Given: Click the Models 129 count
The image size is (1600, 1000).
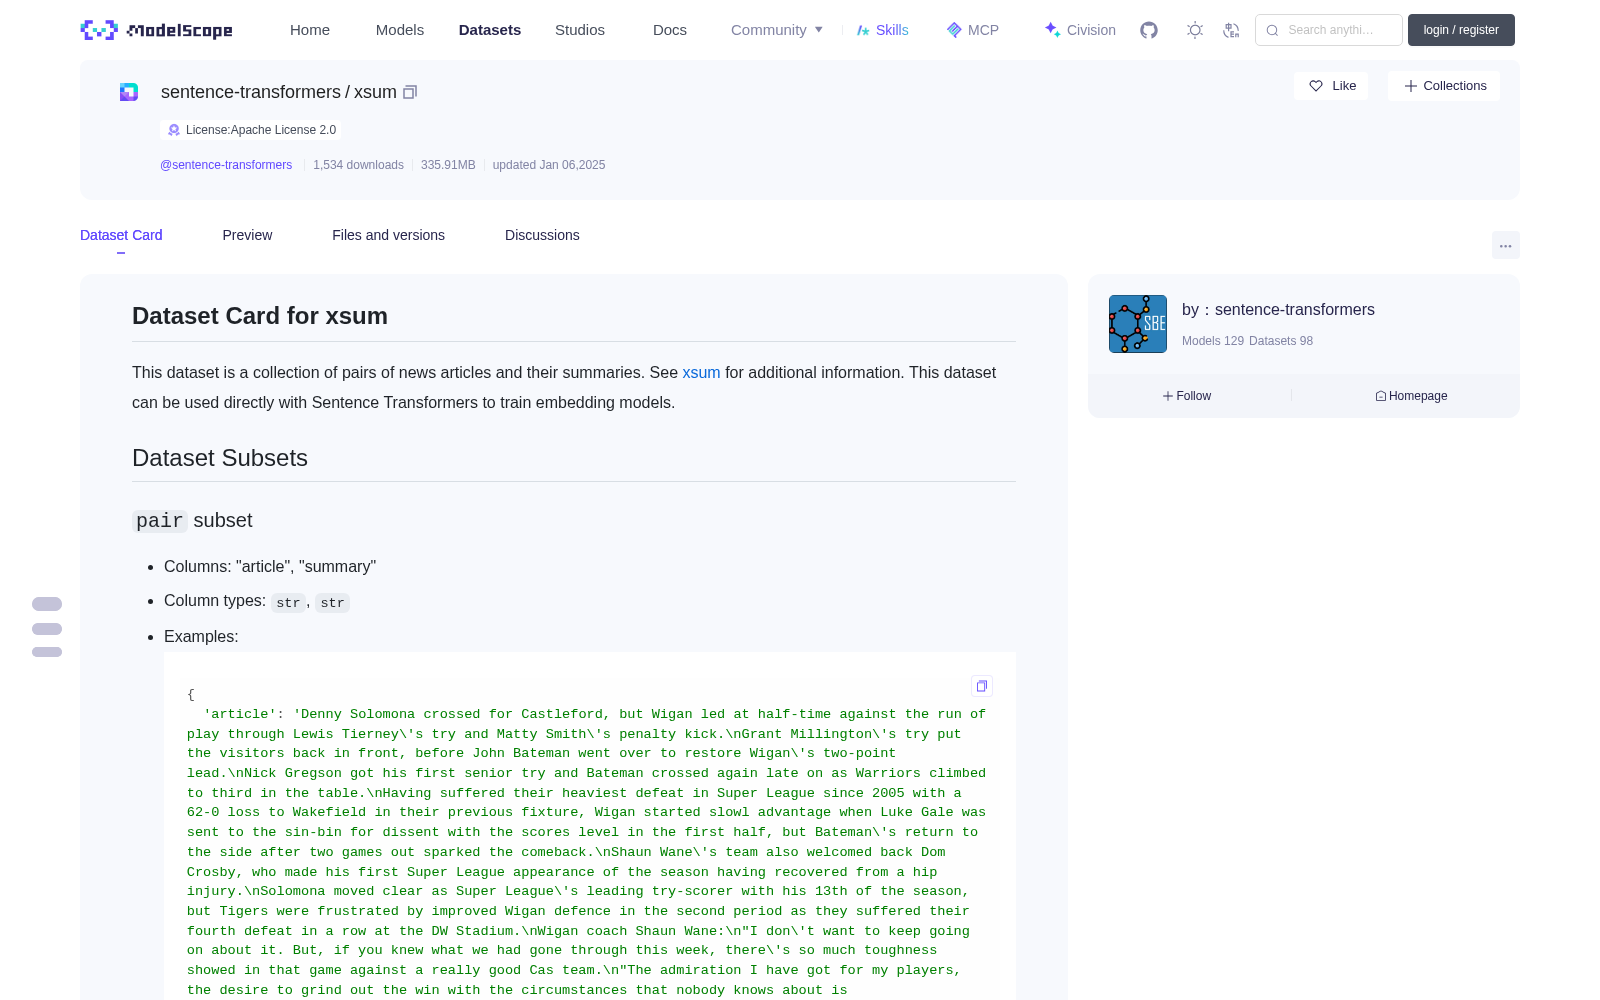Looking at the screenshot, I should 1213,341.
